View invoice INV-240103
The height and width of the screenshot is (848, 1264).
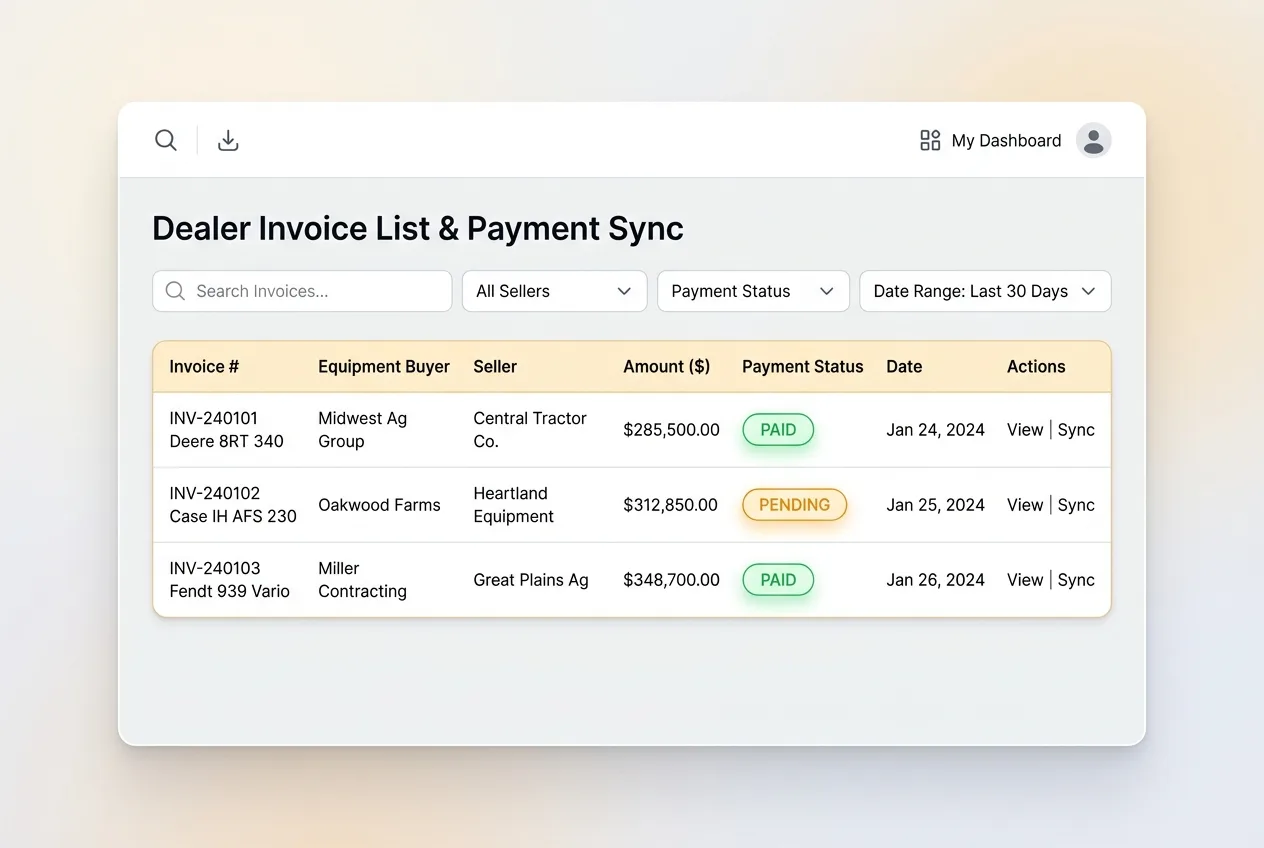1025,580
